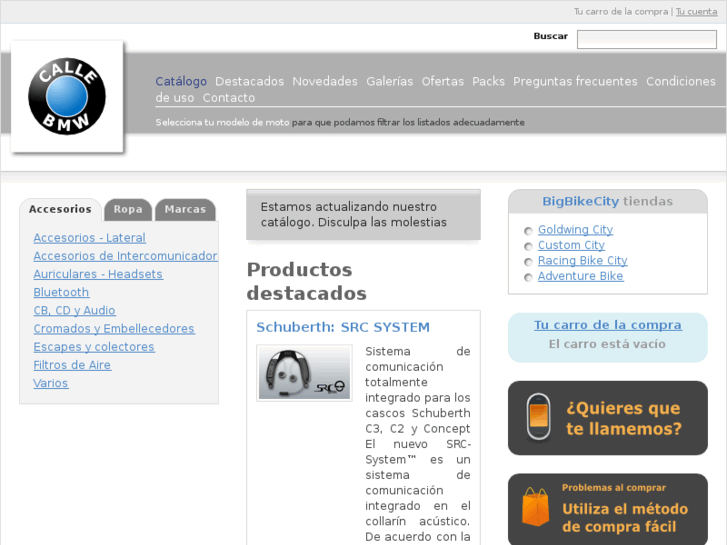Image resolution: width=727 pixels, height=545 pixels.
Task: Open the Contacto menu item
Action: click(x=229, y=98)
